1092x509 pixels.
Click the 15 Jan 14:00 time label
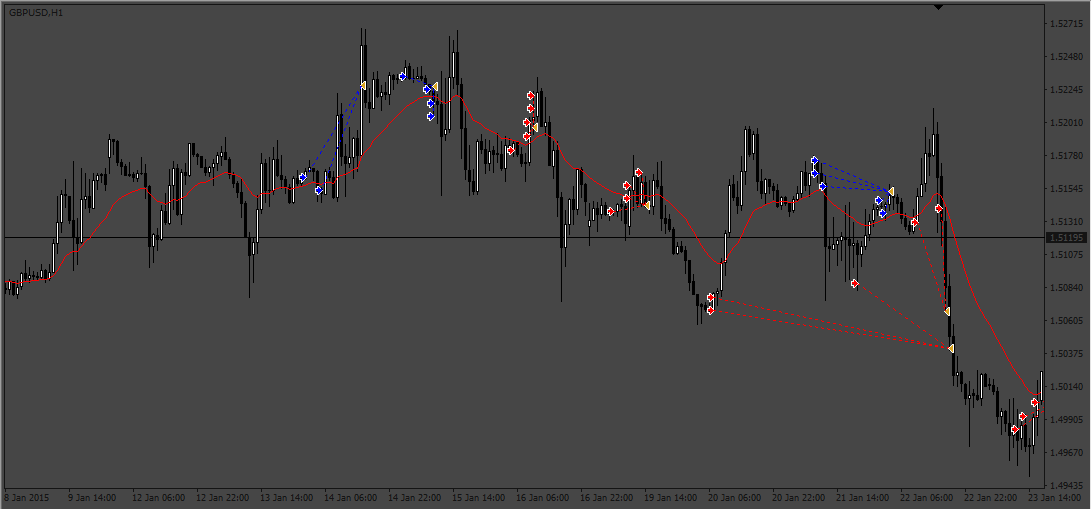coord(481,499)
